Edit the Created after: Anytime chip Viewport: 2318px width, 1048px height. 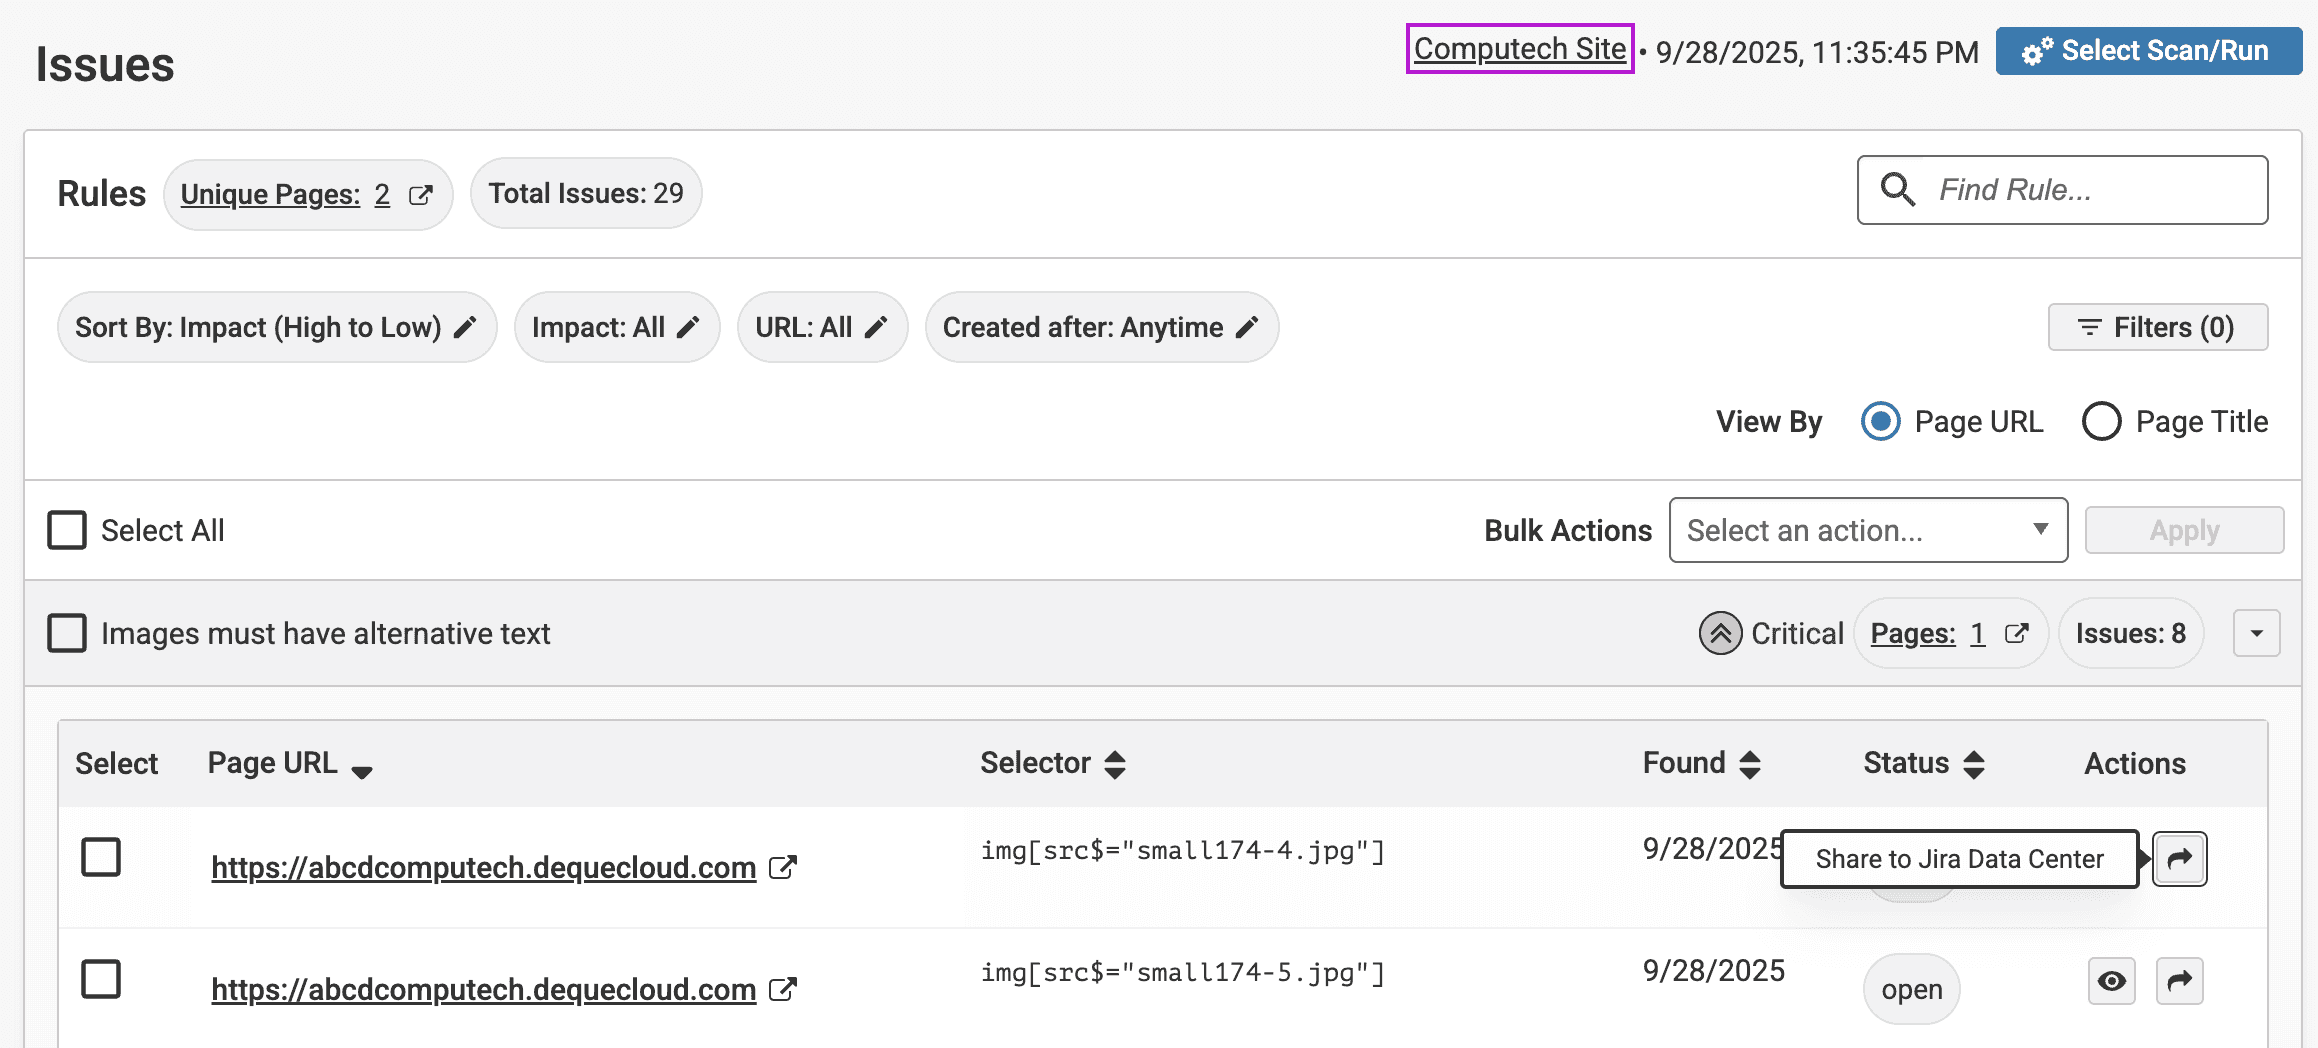pos(1100,328)
